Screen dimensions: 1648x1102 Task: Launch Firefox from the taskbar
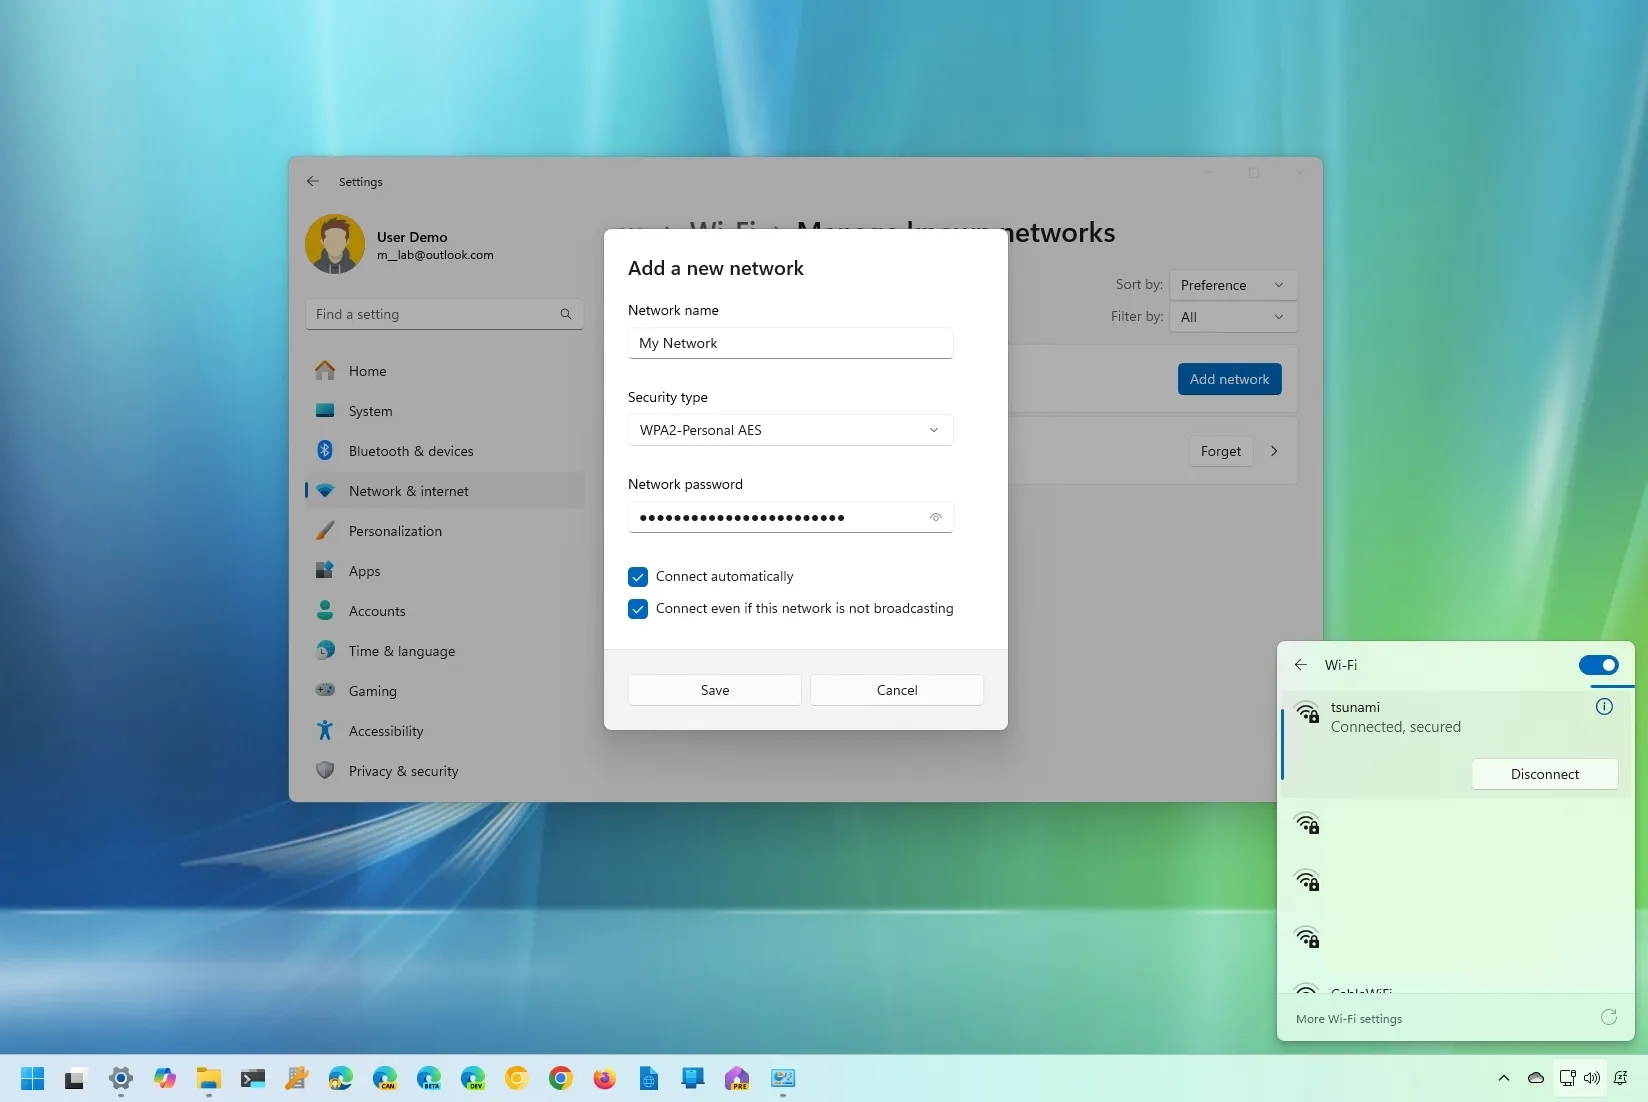click(605, 1078)
